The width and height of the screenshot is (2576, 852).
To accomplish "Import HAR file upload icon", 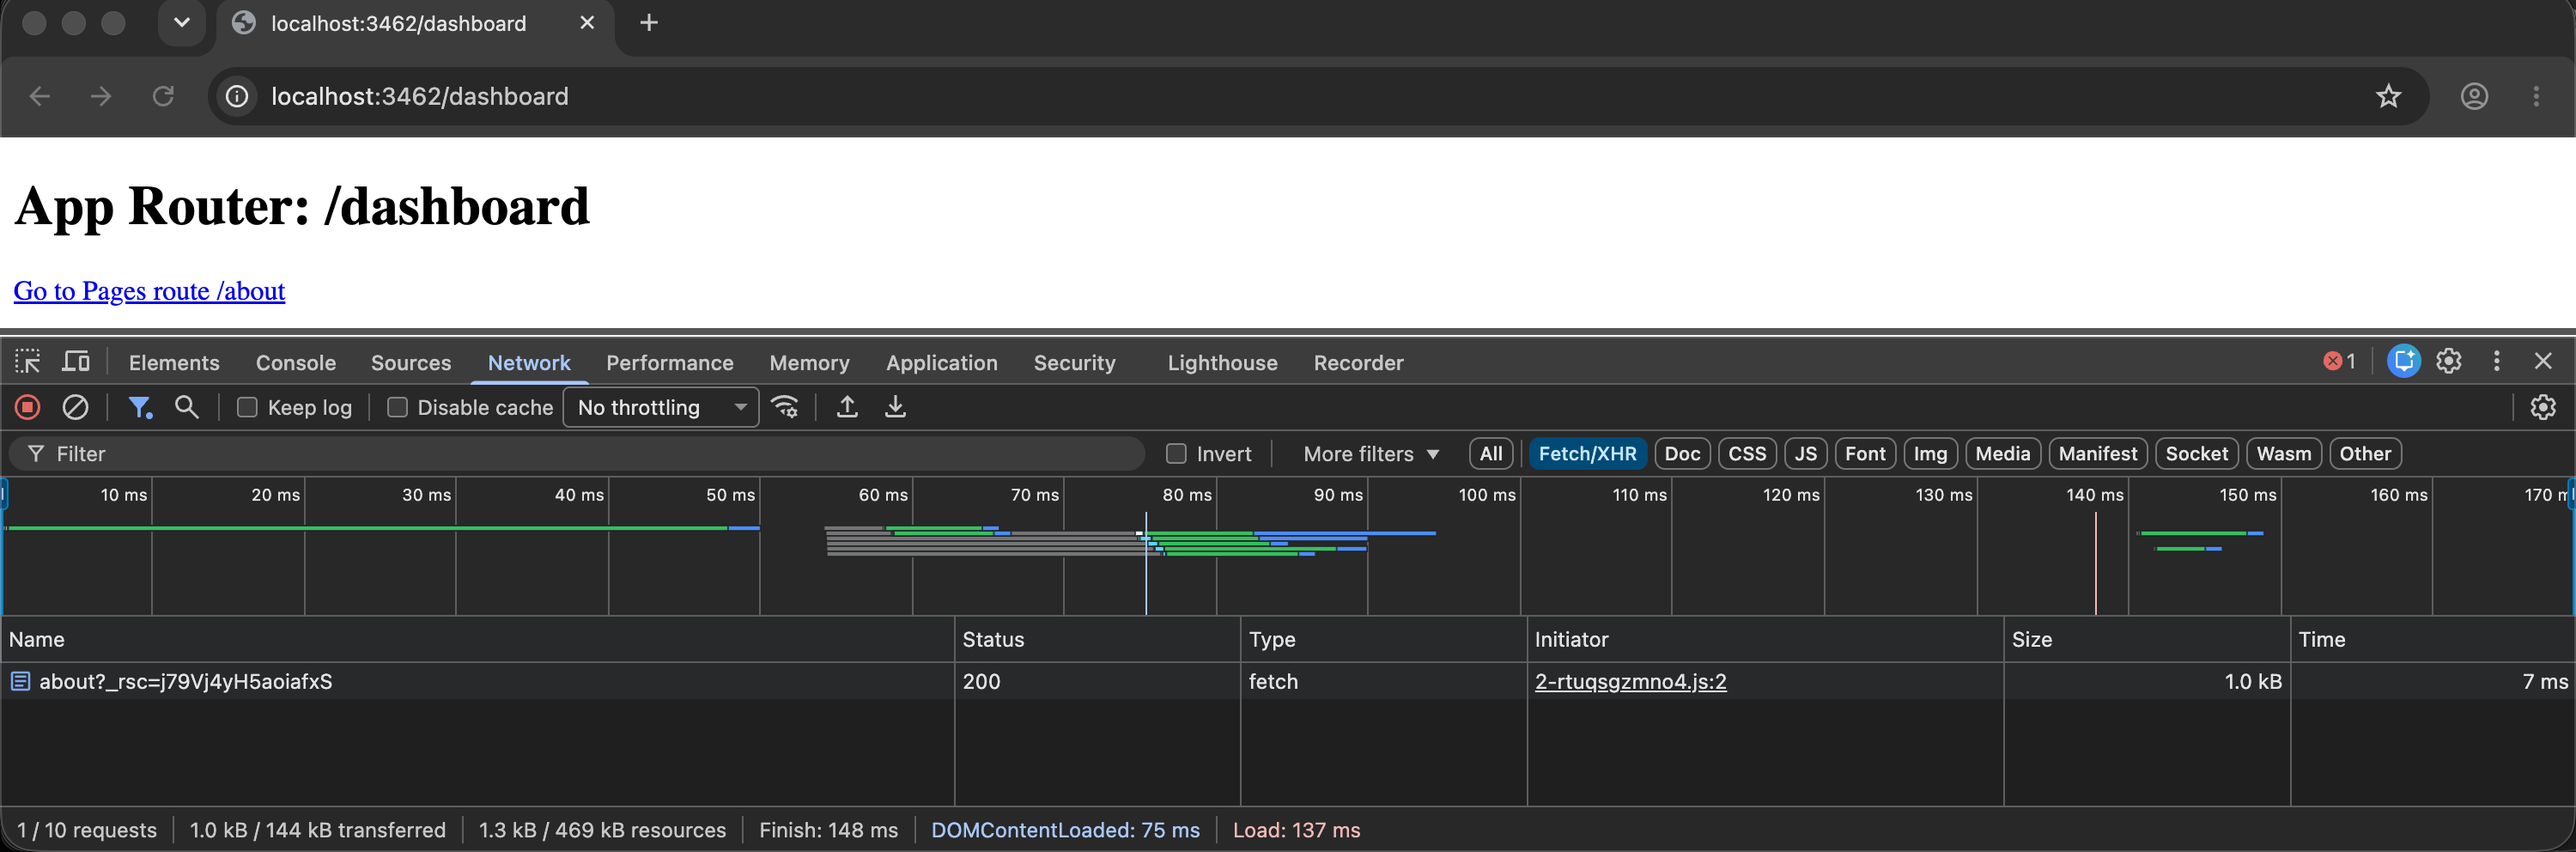I will (x=847, y=407).
